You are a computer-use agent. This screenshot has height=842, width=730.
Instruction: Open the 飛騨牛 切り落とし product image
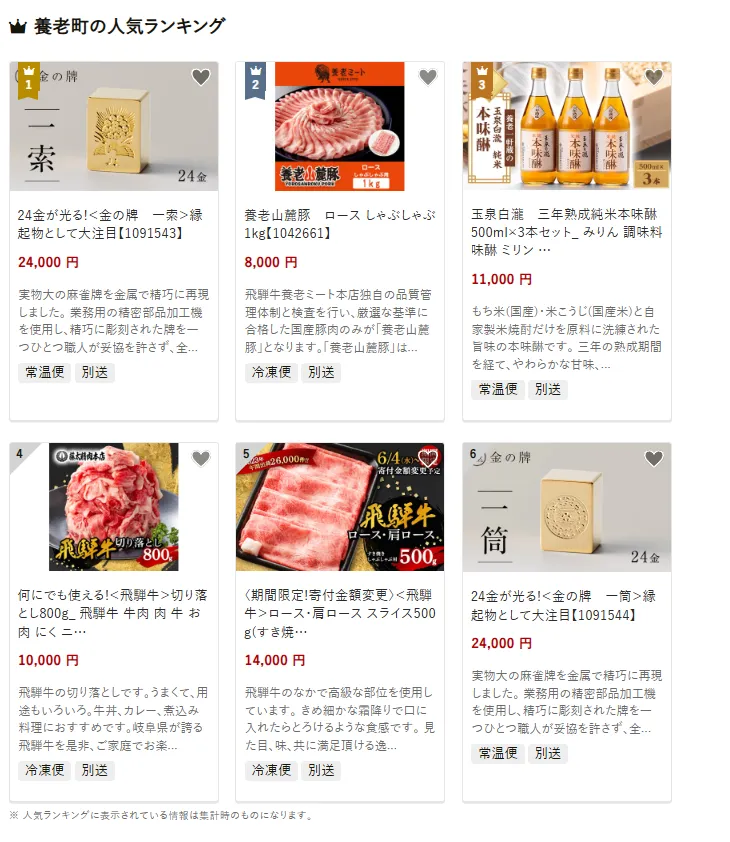click(x=114, y=507)
